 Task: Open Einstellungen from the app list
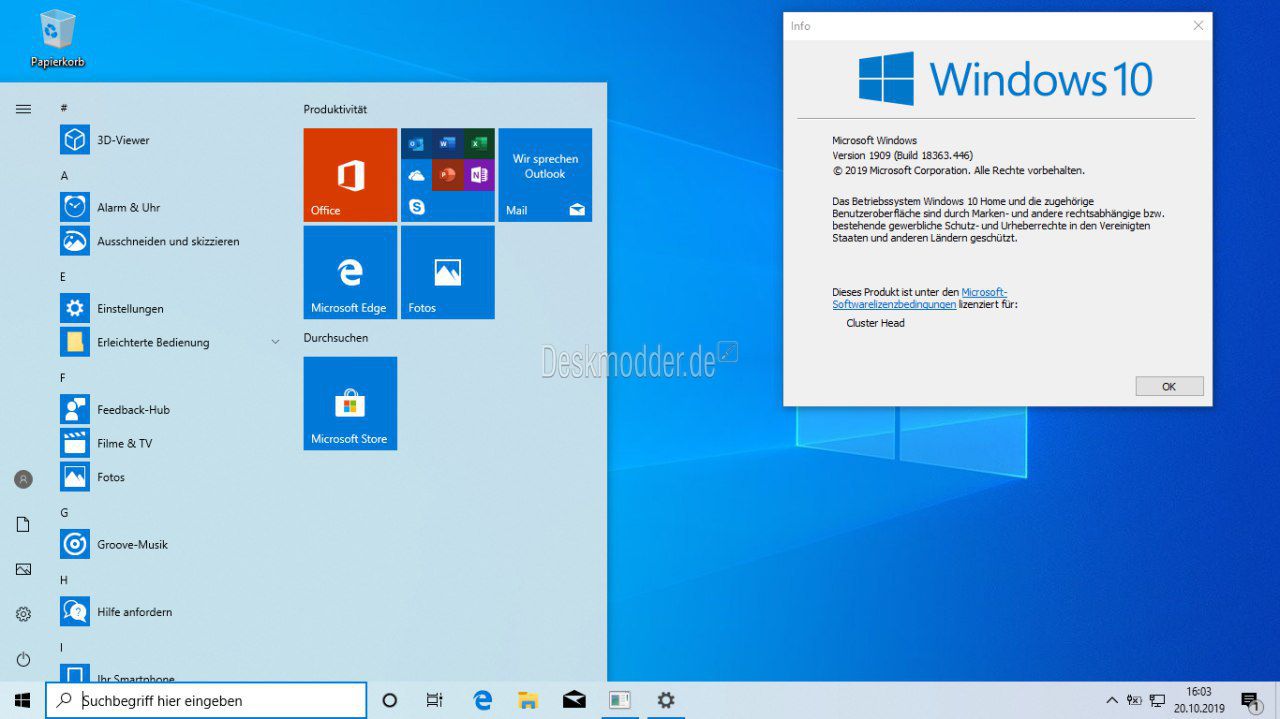pos(170,308)
